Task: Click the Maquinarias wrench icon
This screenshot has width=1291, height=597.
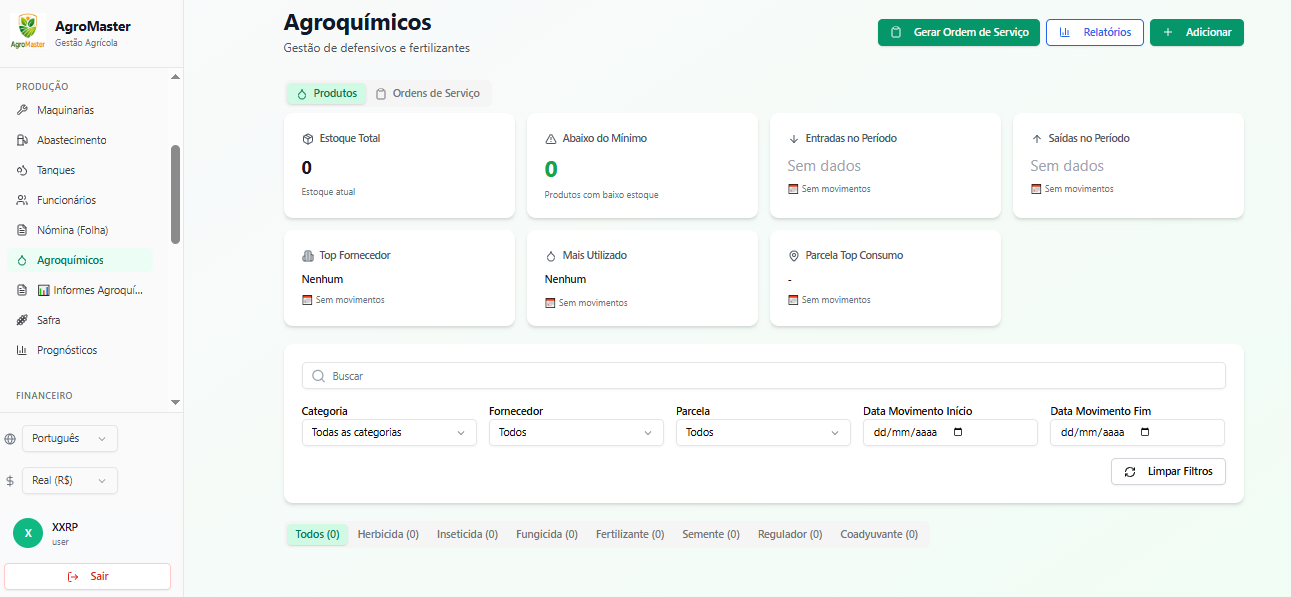Action: coord(22,110)
